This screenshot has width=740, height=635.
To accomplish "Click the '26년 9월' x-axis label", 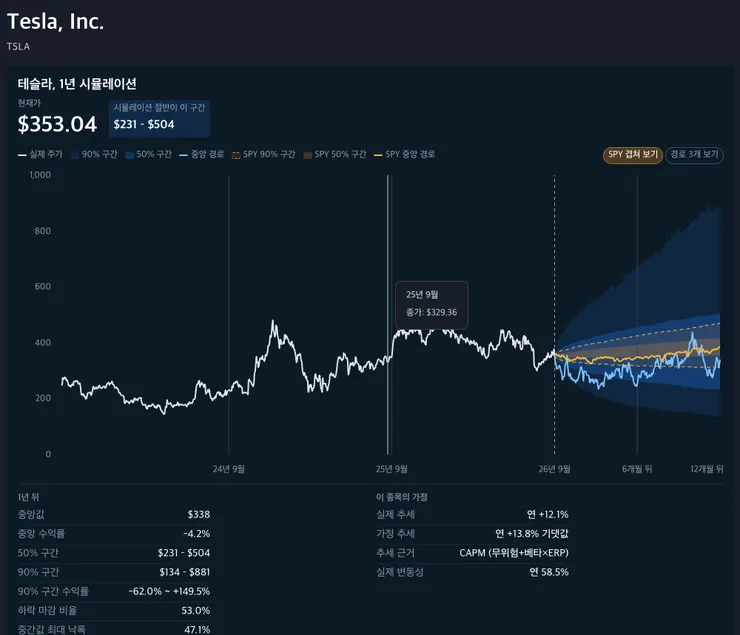I will [x=555, y=469].
